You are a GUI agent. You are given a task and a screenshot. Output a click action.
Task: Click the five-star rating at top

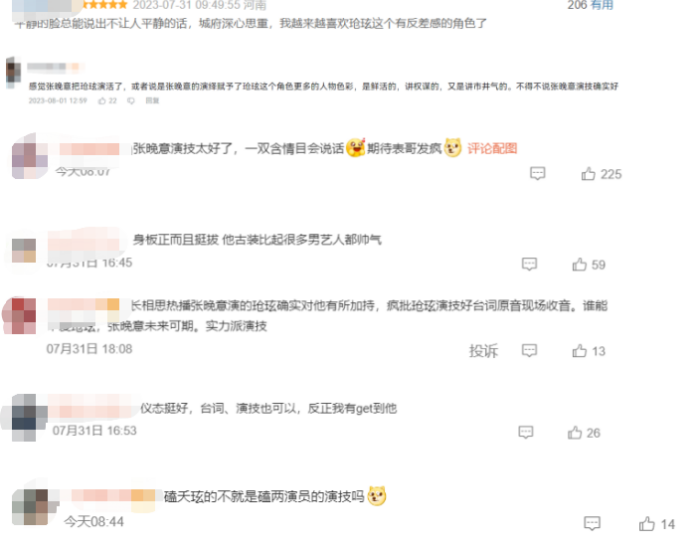[x=105, y=5]
